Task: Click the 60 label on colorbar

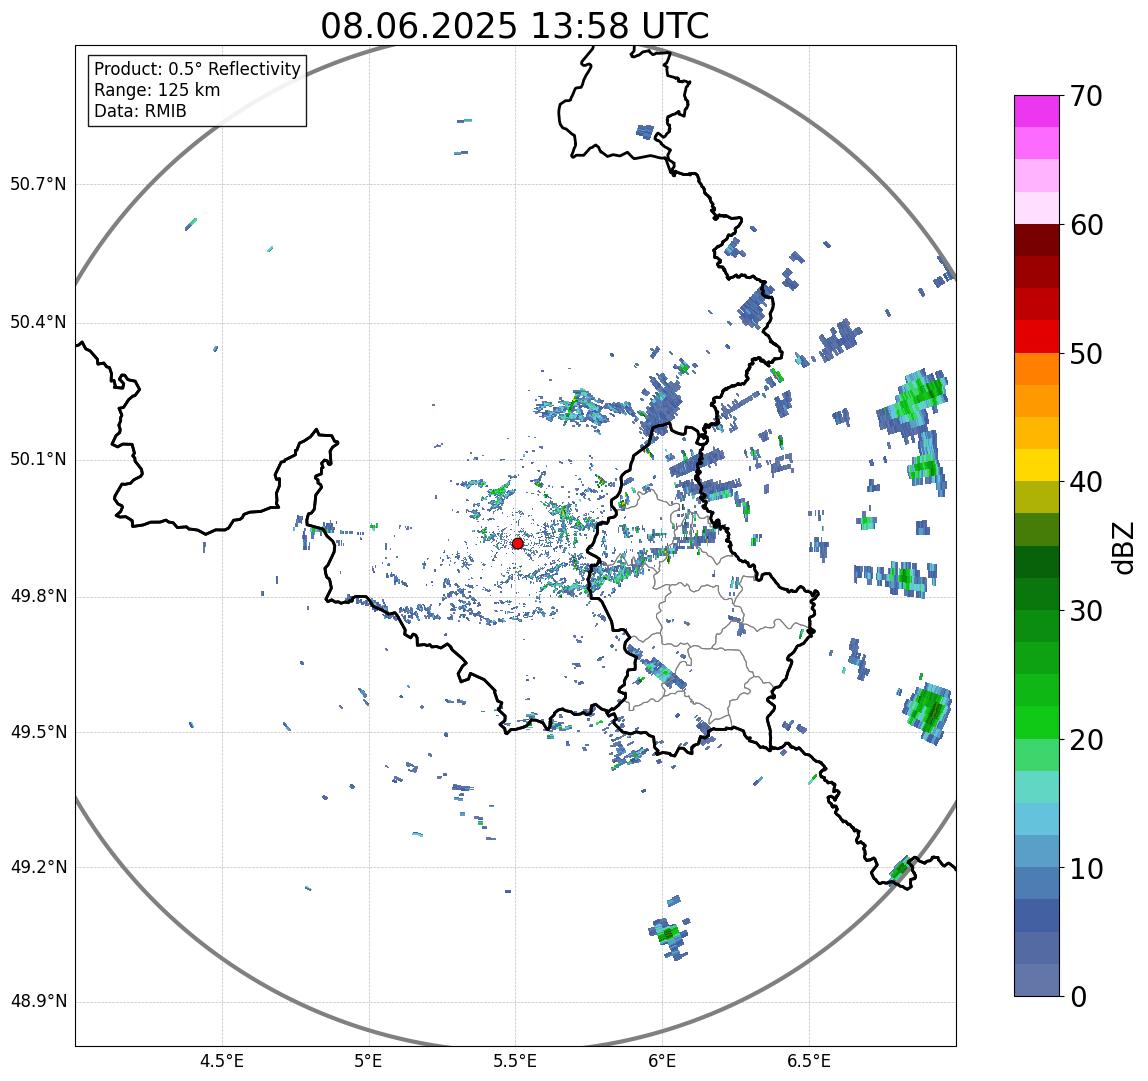Action: (x=1086, y=225)
